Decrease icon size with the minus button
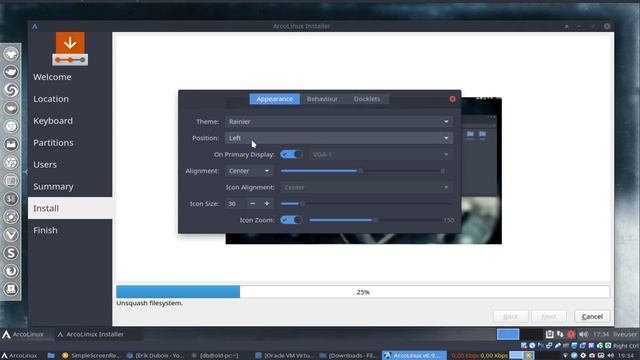The height and width of the screenshot is (360, 640). 252,203
